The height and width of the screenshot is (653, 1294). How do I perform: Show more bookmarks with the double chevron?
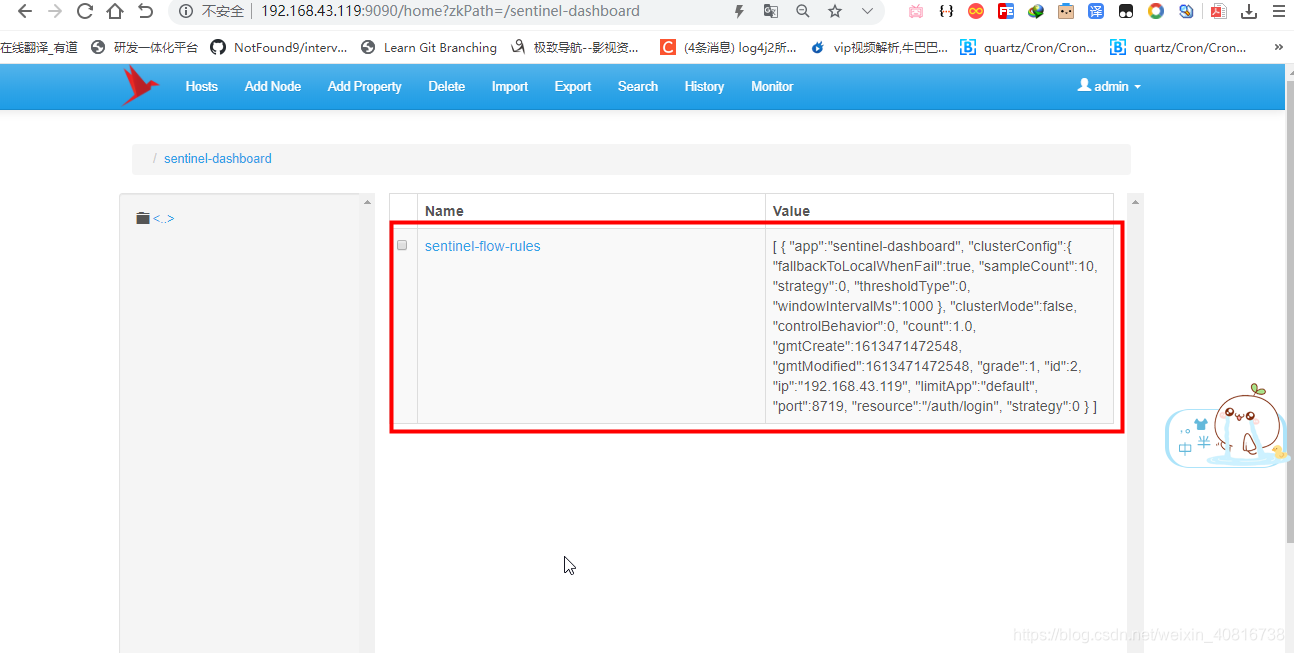pyautogui.click(x=1279, y=47)
